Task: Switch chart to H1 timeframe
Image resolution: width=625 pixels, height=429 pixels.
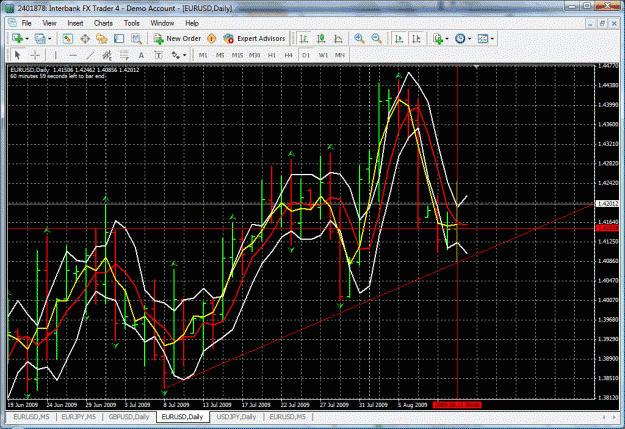Action: tap(271, 55)
